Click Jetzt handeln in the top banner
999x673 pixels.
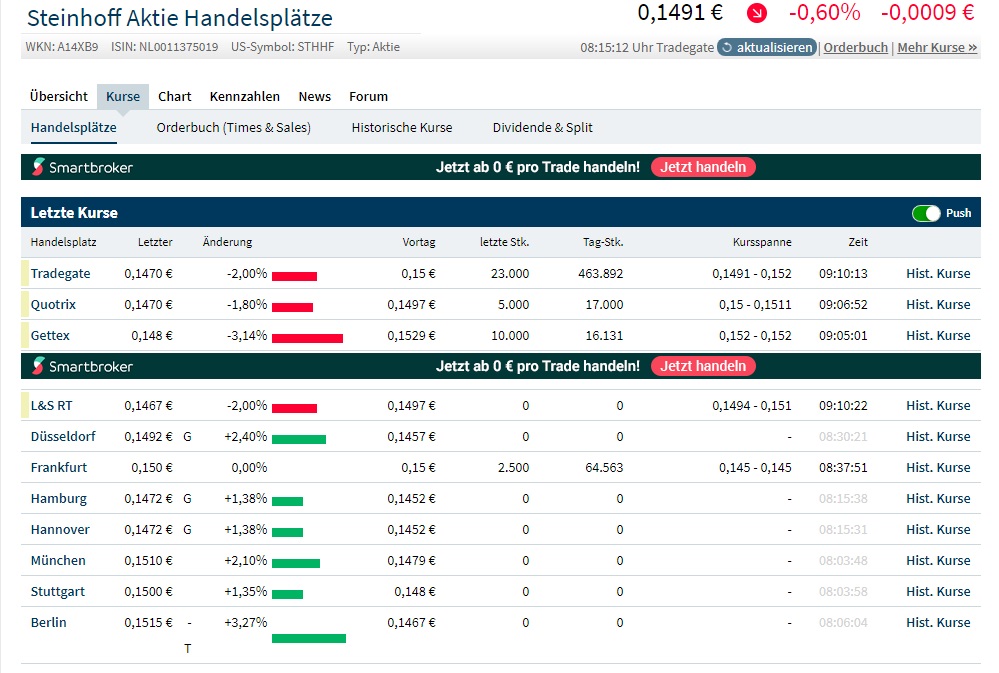[x=703, y=167]
